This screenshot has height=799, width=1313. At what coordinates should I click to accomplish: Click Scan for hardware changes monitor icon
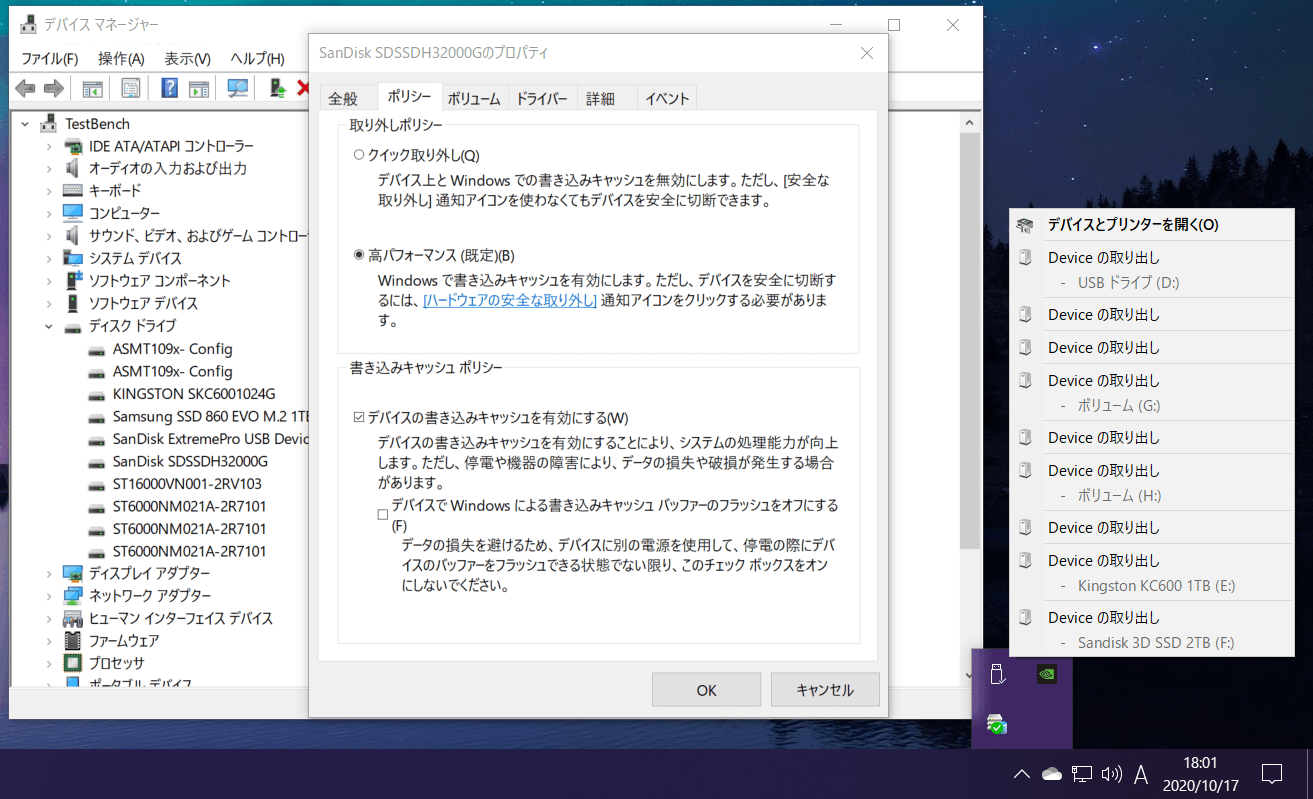point(238,89)
